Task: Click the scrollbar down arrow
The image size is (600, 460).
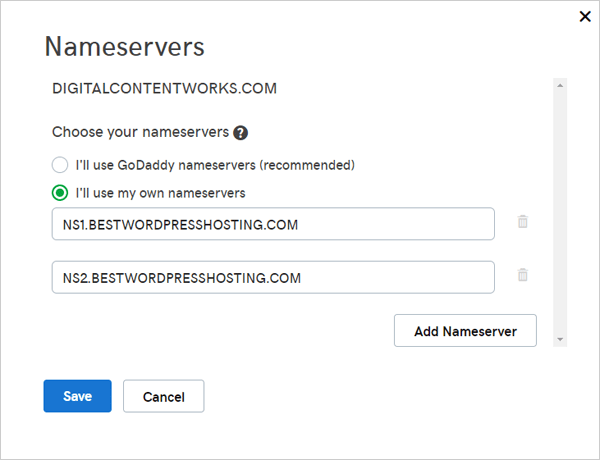Action: pos(560,339)
